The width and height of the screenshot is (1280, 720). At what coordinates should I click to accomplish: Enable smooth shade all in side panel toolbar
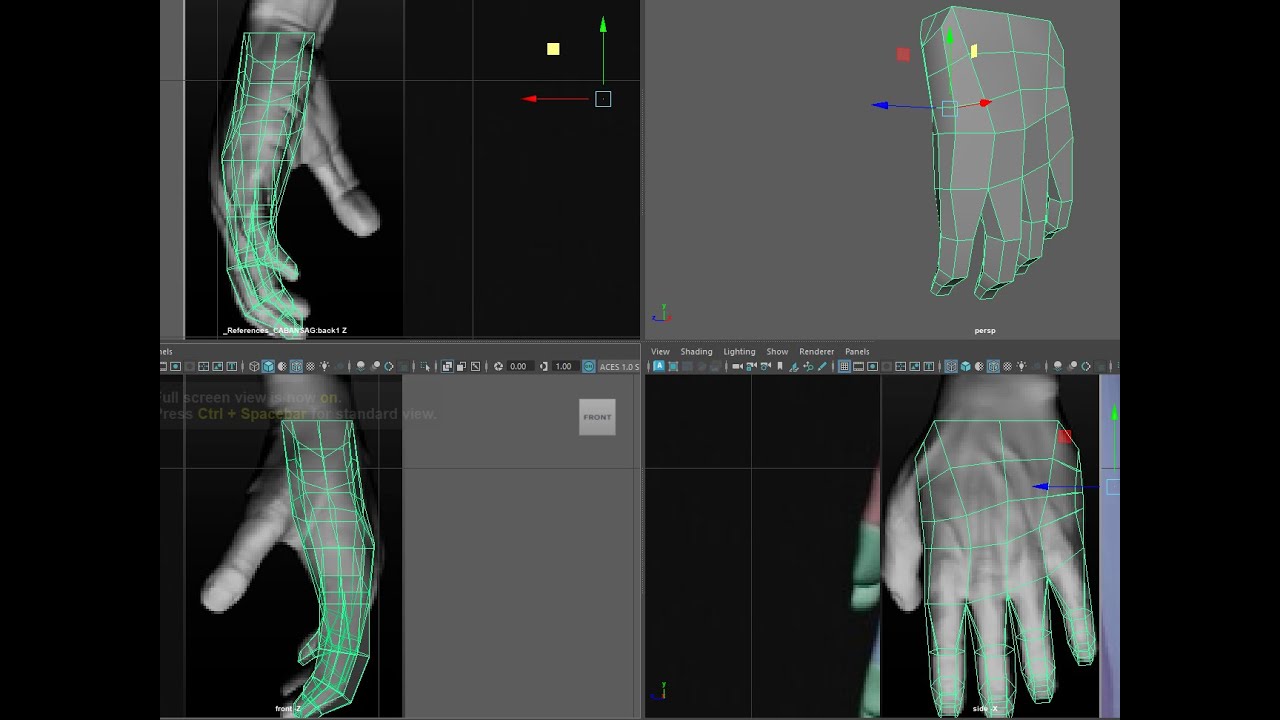coord(966,366)
